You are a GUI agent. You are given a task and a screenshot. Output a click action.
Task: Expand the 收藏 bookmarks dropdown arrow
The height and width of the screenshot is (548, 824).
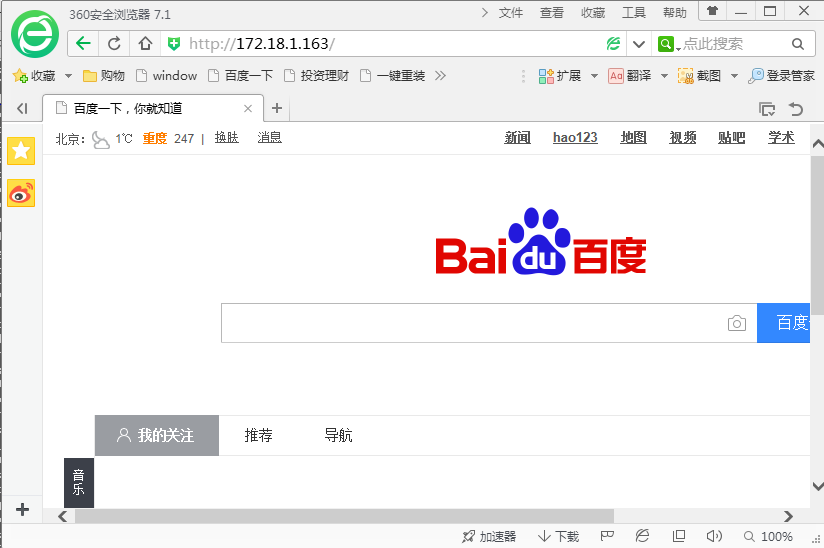[68, 76]
